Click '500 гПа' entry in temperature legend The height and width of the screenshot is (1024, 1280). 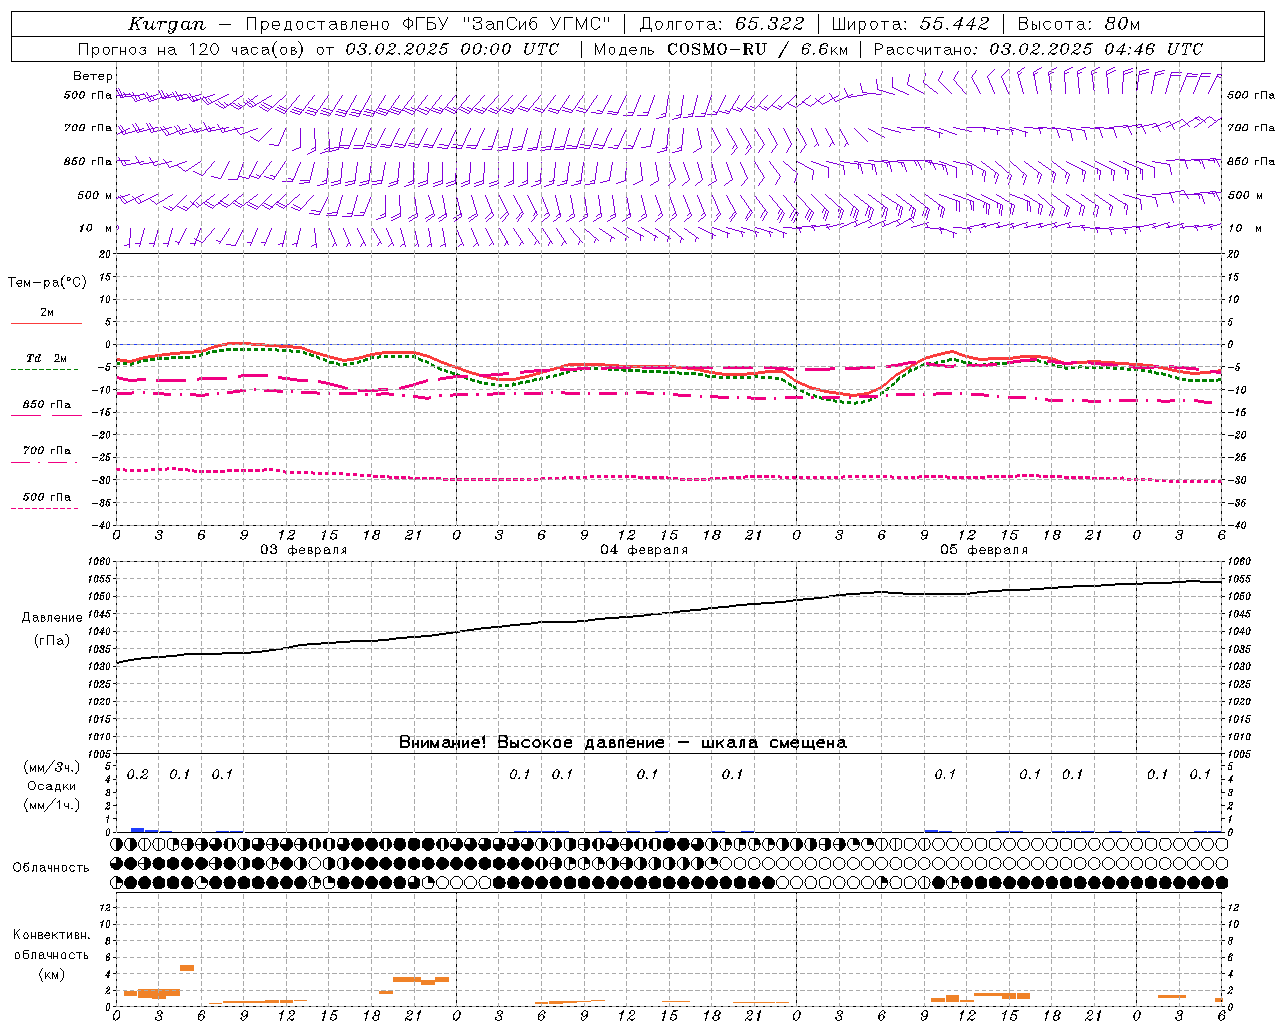tap(47, 497)
